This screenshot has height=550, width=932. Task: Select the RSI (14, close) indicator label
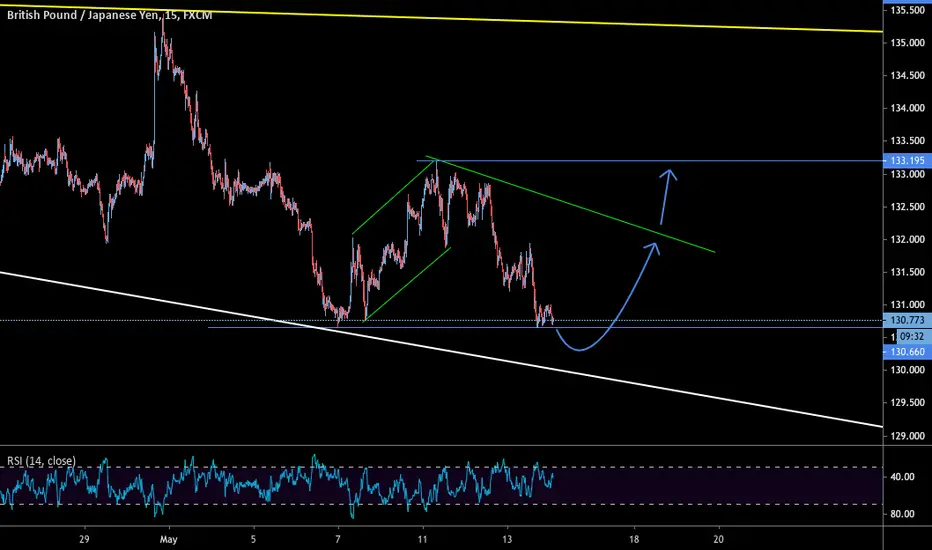pos(42,461)
